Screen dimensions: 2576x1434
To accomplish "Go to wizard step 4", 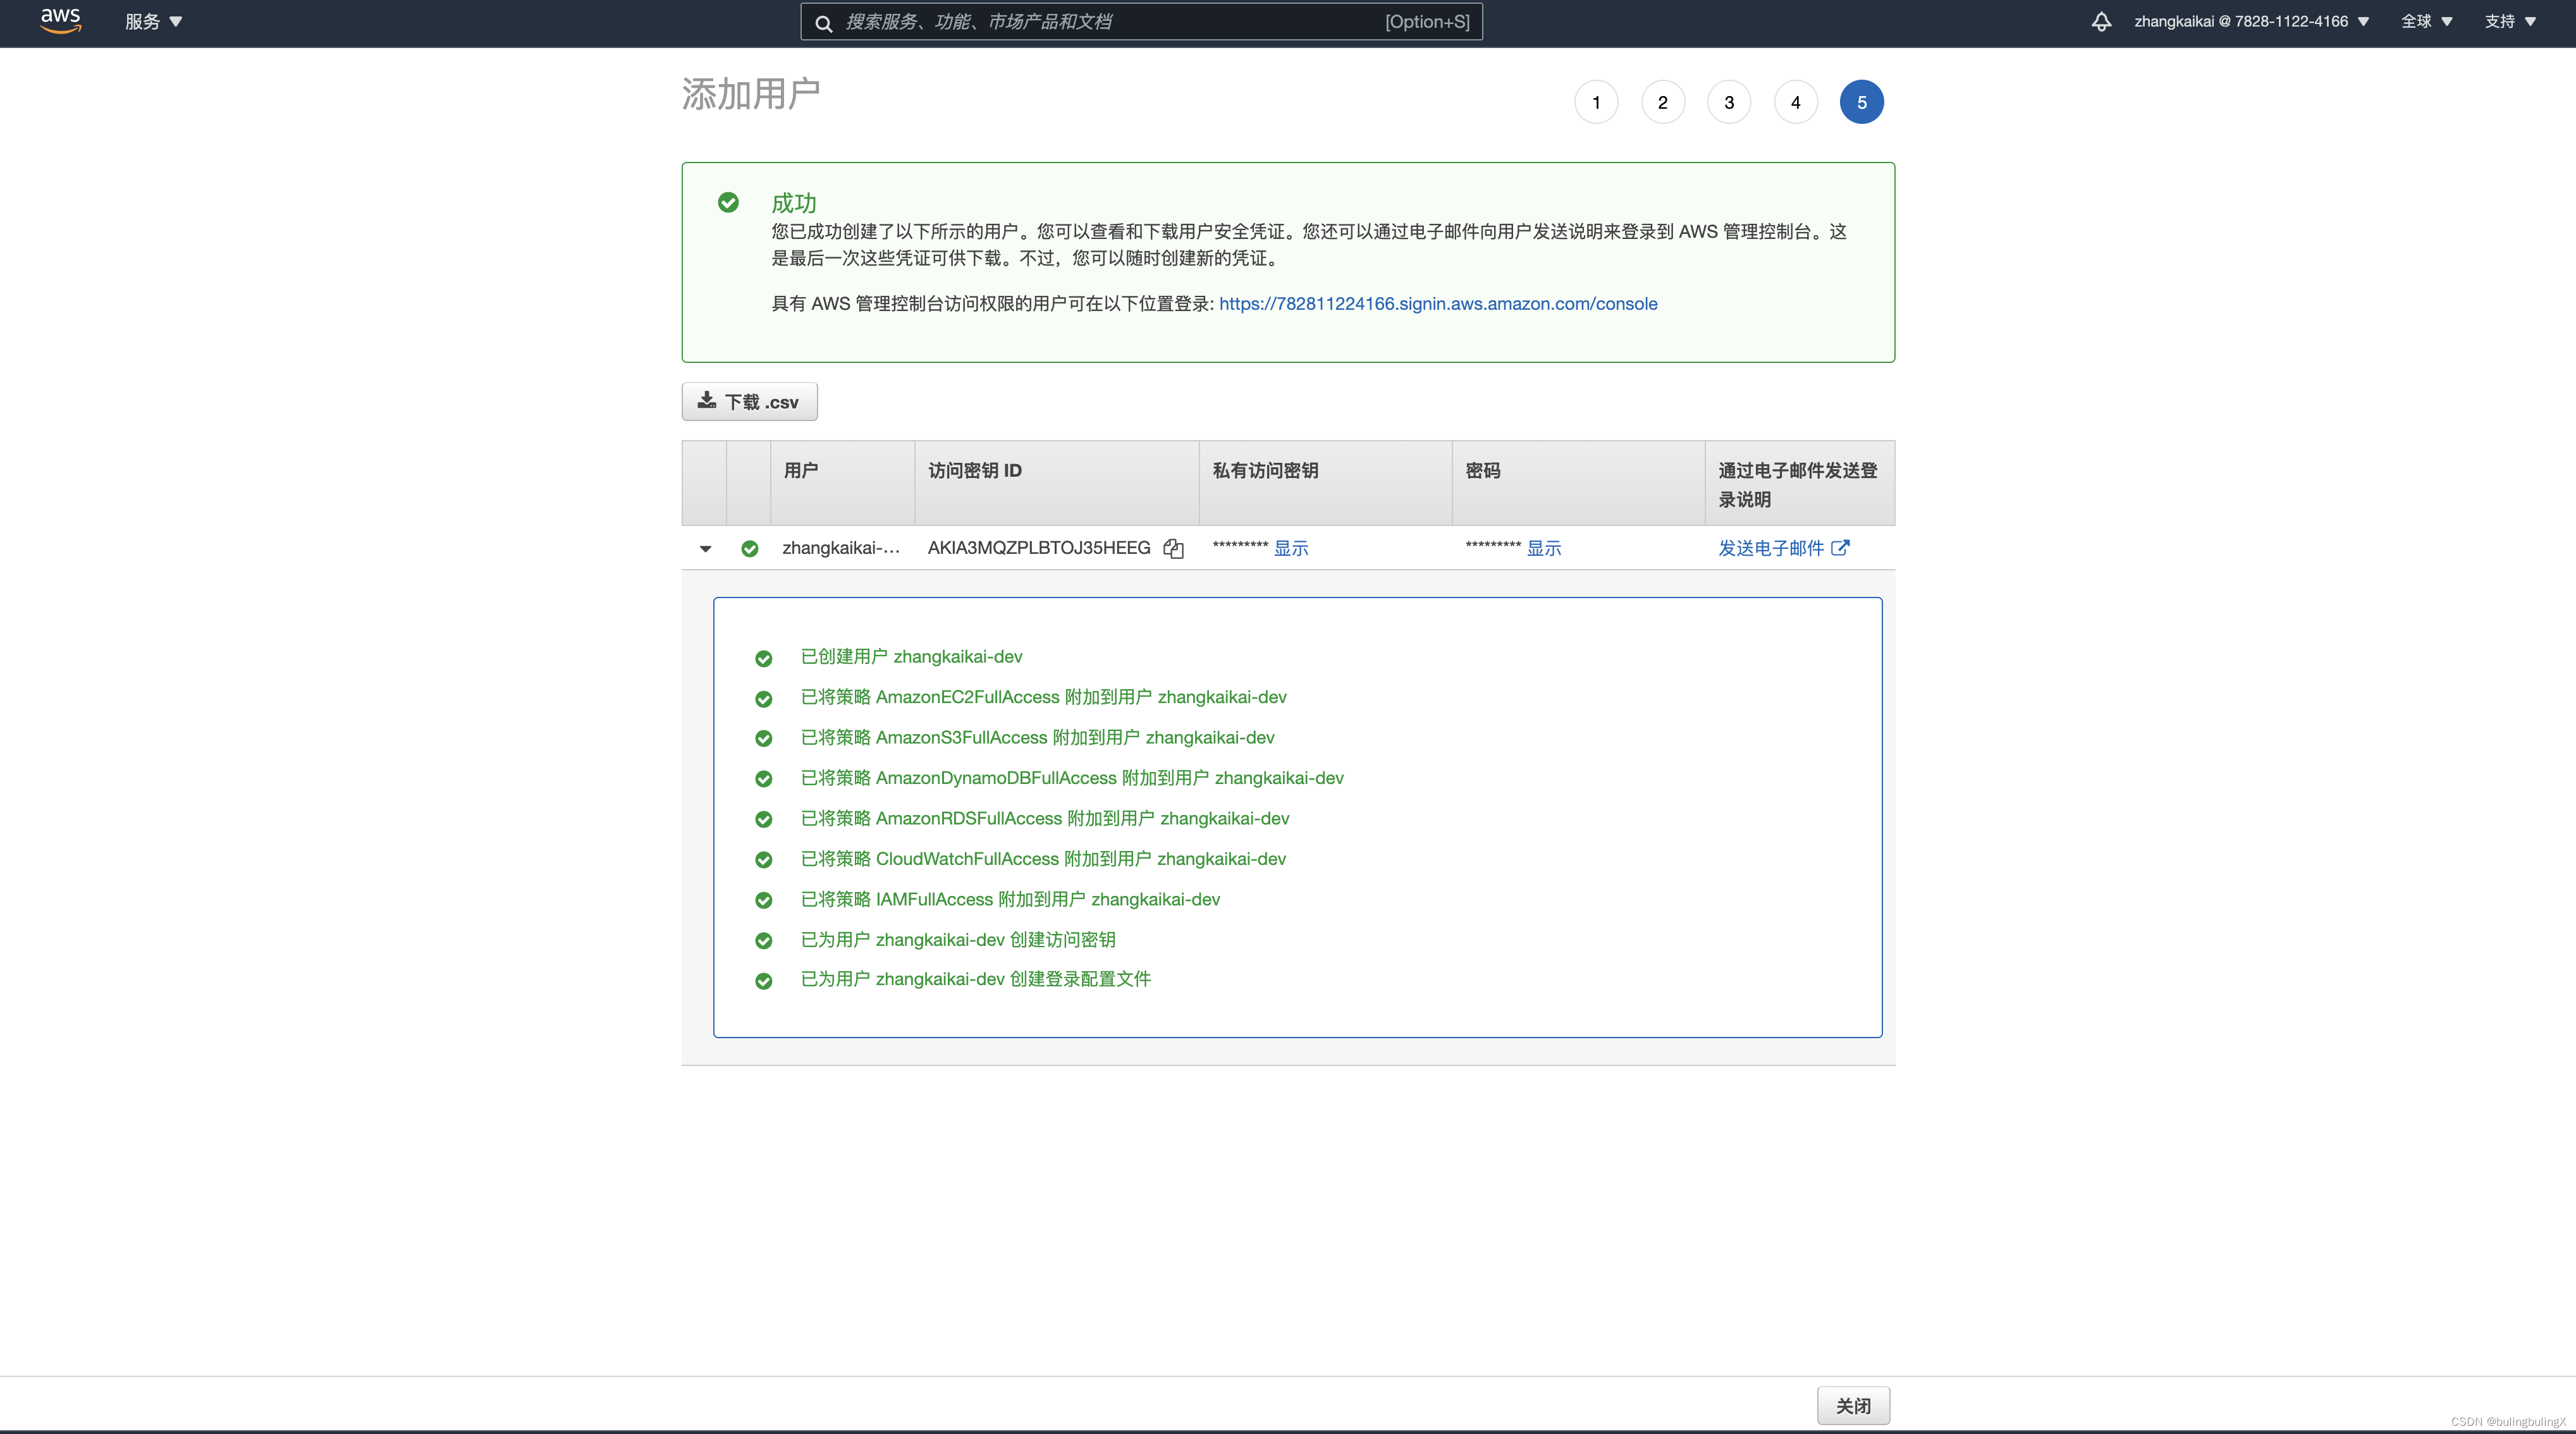I will 1795,102.
